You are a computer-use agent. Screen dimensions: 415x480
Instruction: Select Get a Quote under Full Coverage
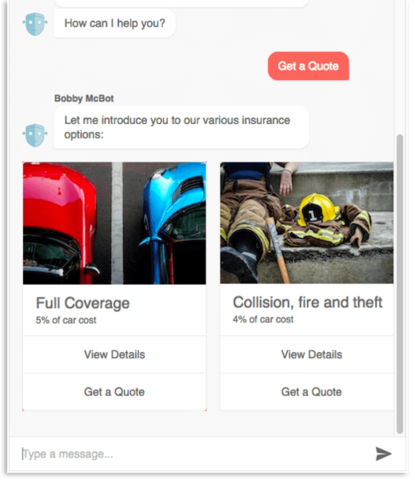(x=114, y=392)
